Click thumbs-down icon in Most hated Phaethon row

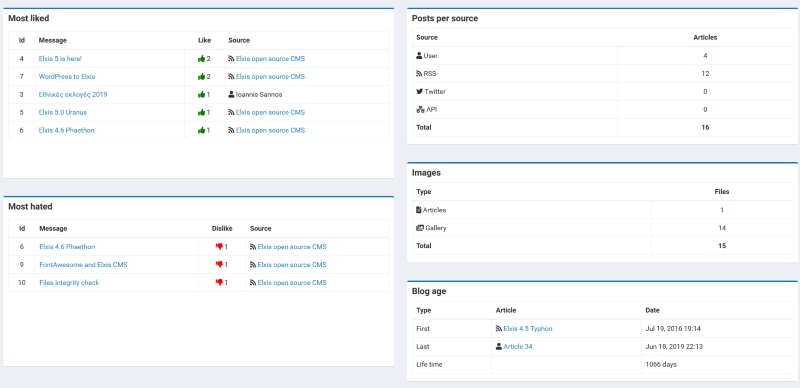(x=219, y=247)
